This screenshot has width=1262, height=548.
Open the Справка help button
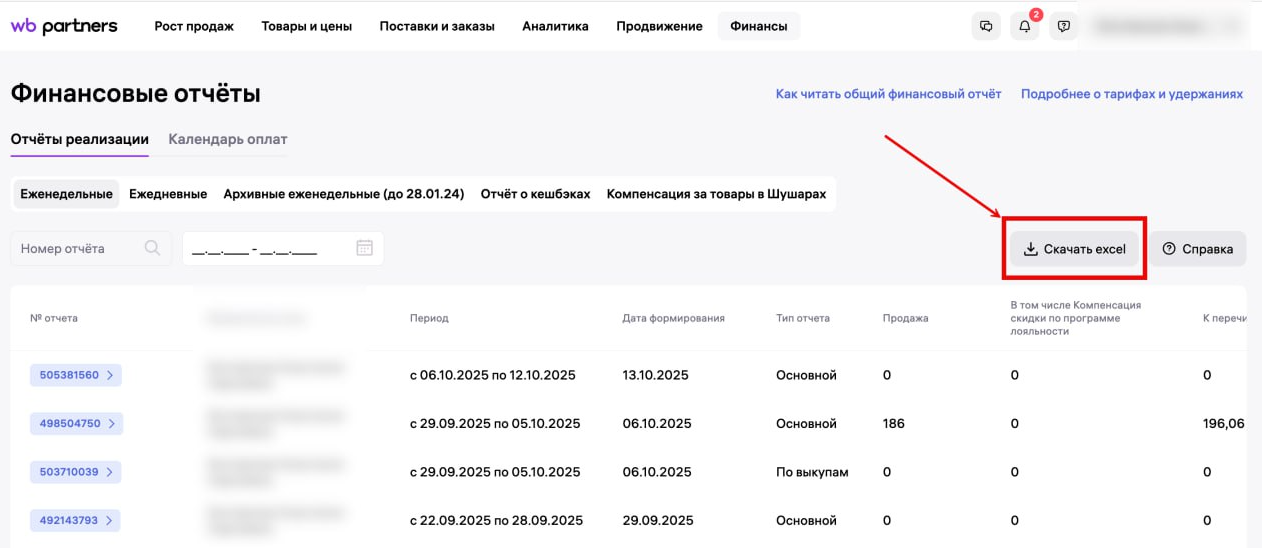click(x=1197, y=249)
